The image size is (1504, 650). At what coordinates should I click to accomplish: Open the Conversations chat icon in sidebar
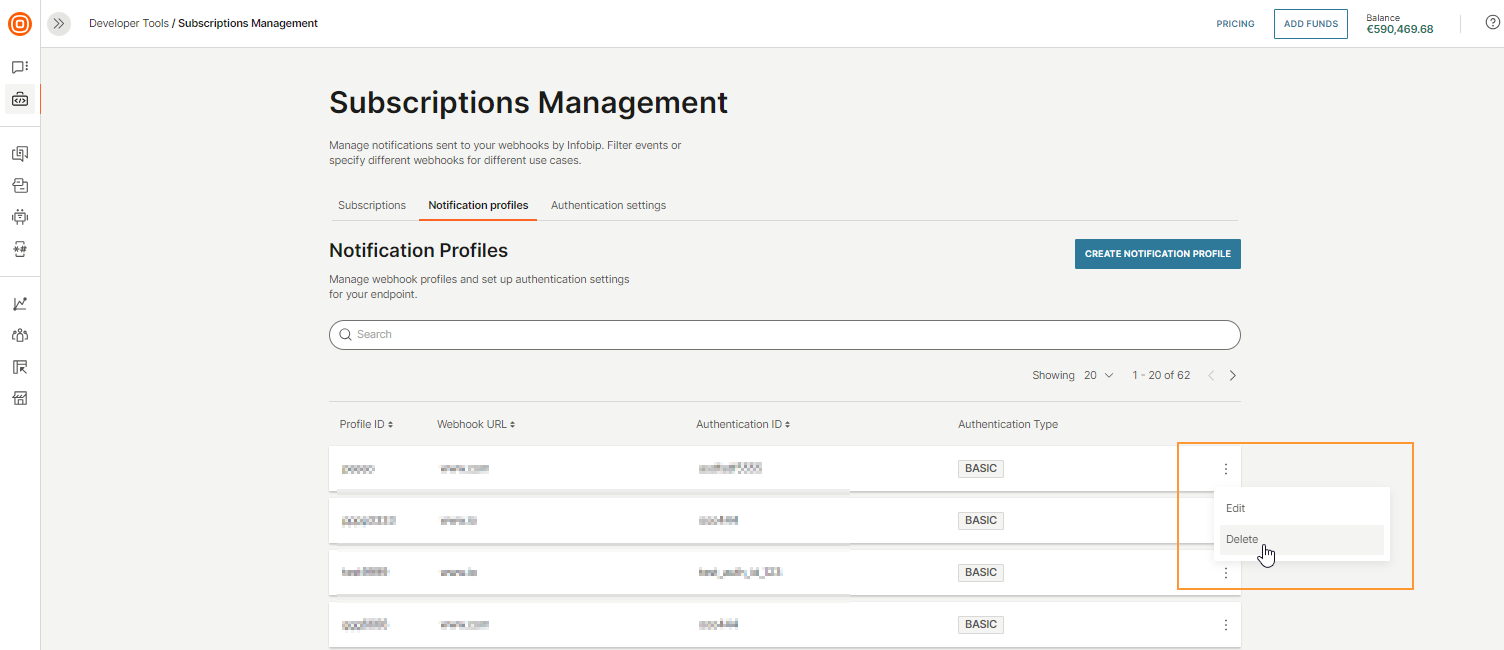point(20,66)
